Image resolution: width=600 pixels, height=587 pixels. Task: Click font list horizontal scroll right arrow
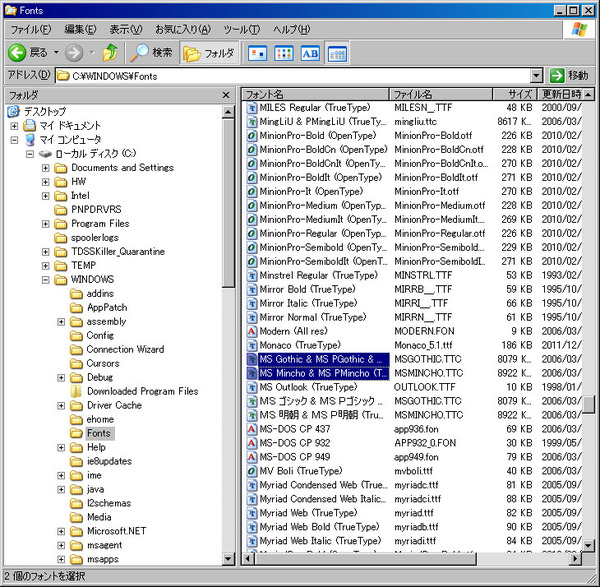click(x=575, y=559)
